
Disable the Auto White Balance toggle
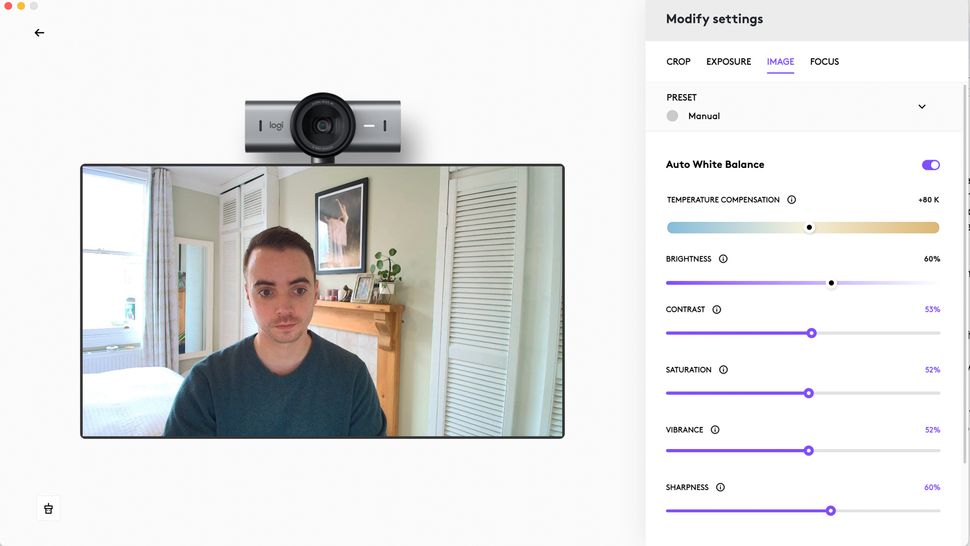pyautogui.click(x=930, y=164)
